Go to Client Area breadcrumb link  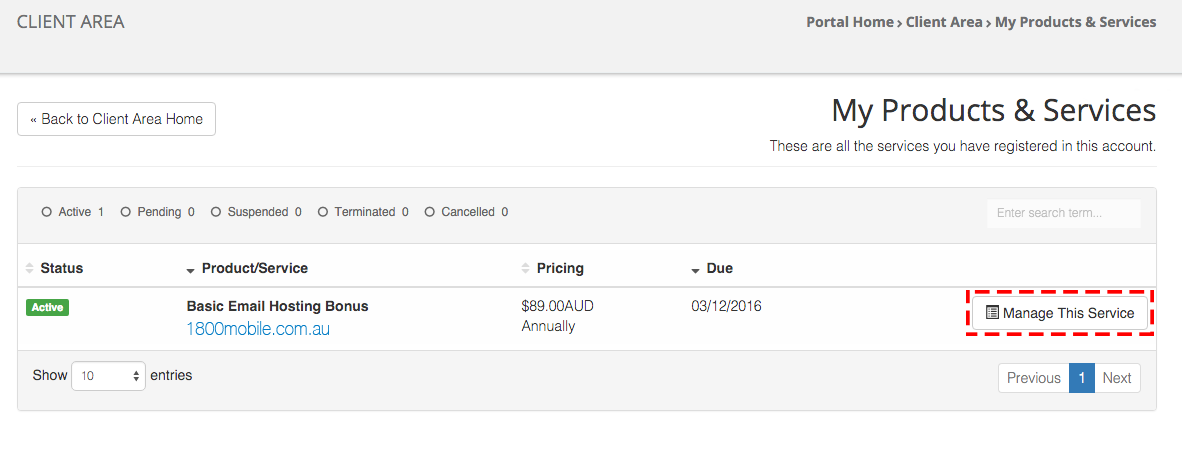coord(944,22)
